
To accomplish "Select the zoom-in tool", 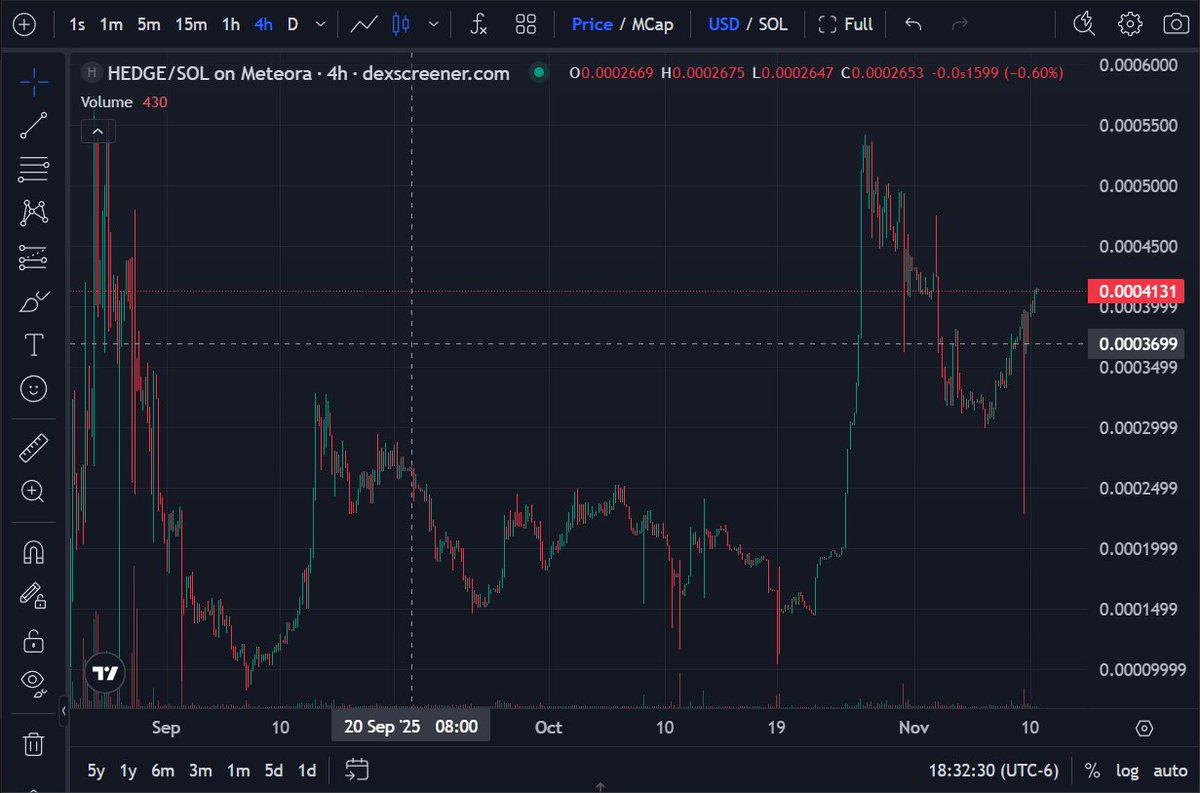I will (33, 492).
